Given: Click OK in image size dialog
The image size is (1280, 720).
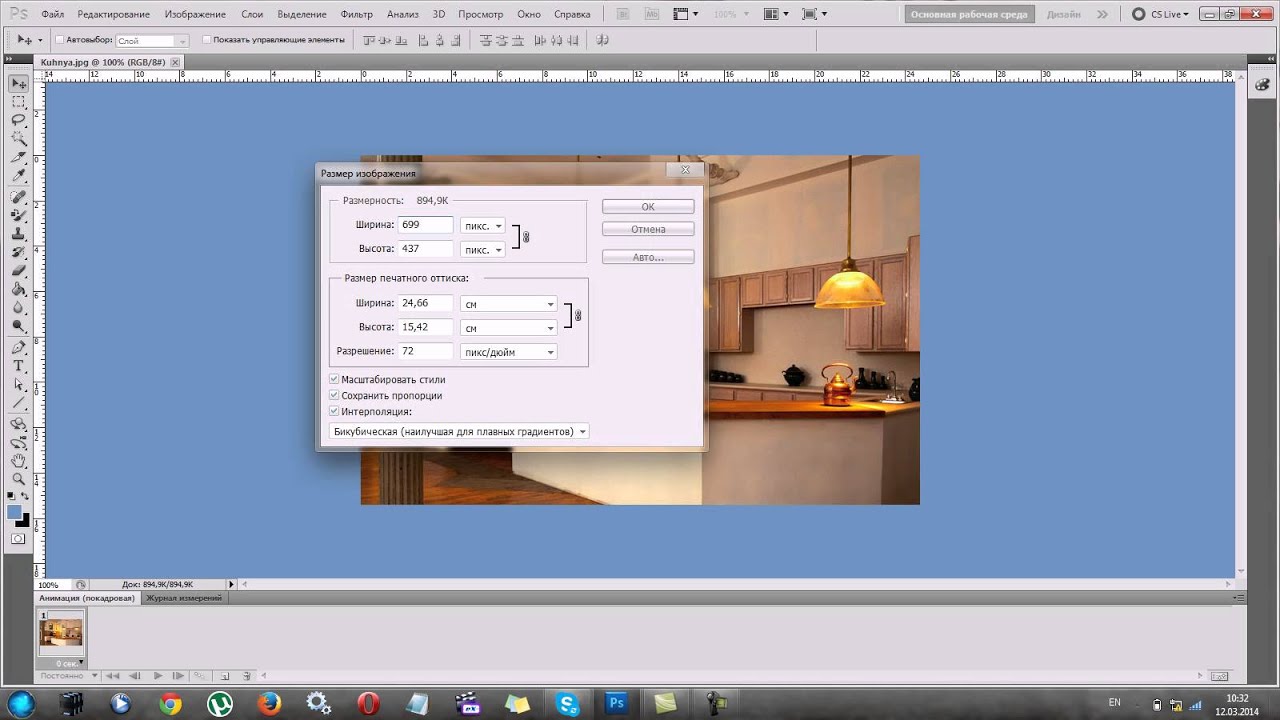Looking at the screenshot, I should (x=648, y=207).
